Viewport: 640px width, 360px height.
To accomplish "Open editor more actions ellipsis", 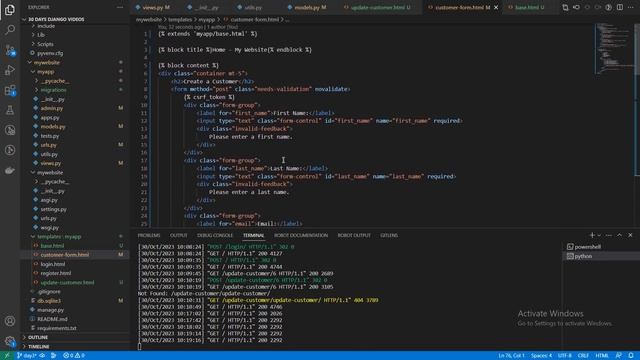I will (x=631, y=7).
